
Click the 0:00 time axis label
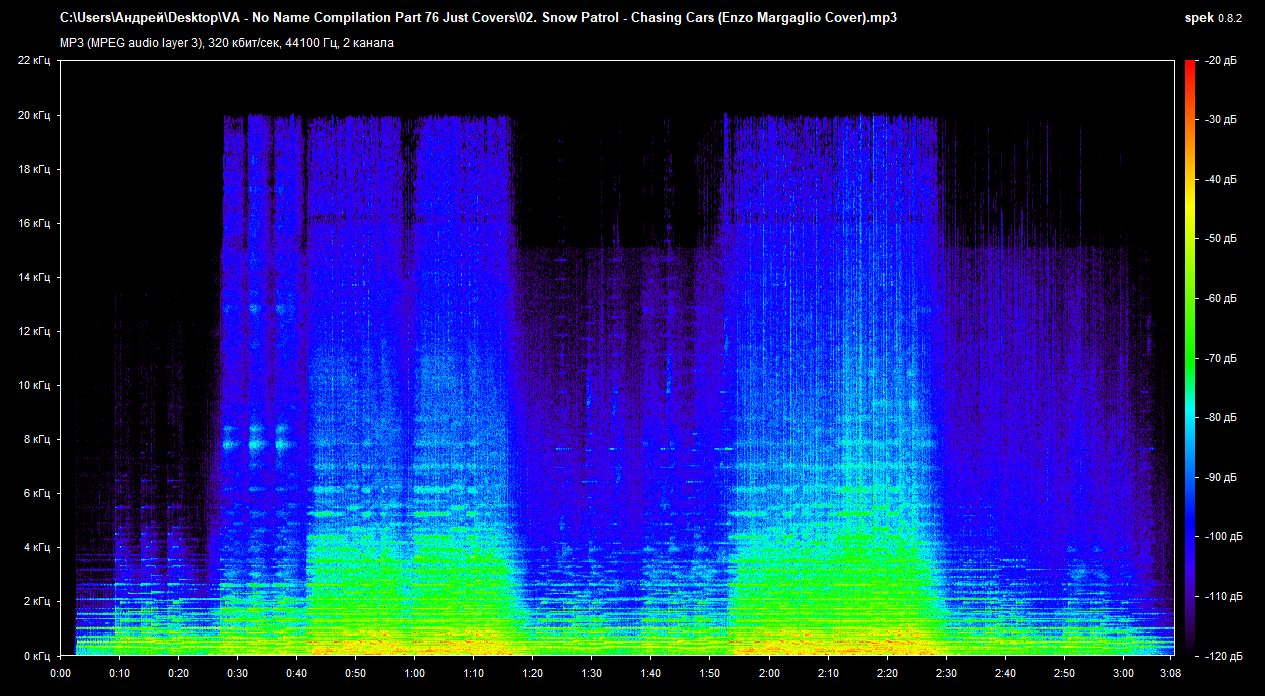click(61, 674)
